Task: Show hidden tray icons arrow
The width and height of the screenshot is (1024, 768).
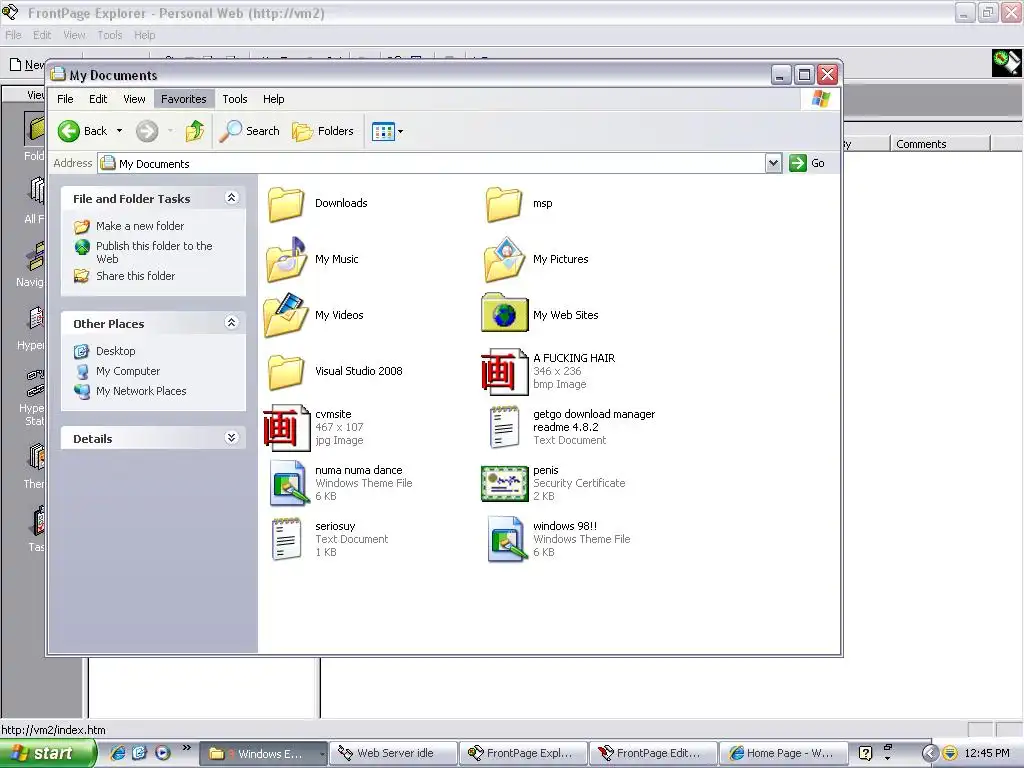Action: point(929,754)
